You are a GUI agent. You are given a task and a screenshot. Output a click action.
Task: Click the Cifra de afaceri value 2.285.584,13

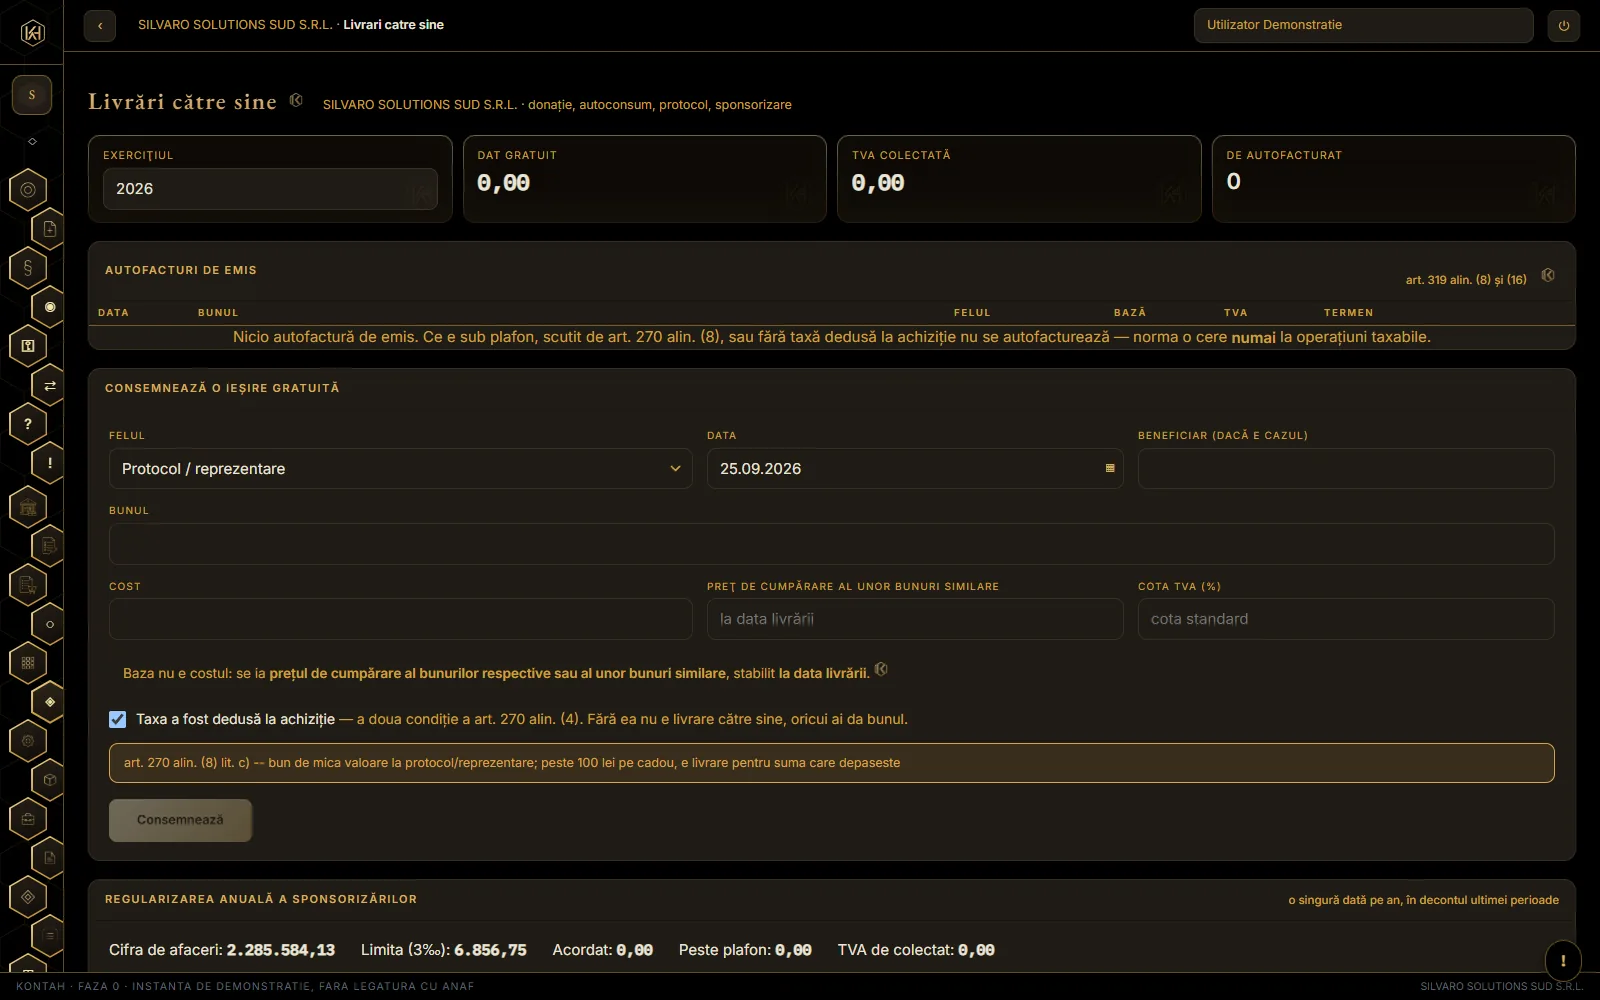[x=281, y=950]
